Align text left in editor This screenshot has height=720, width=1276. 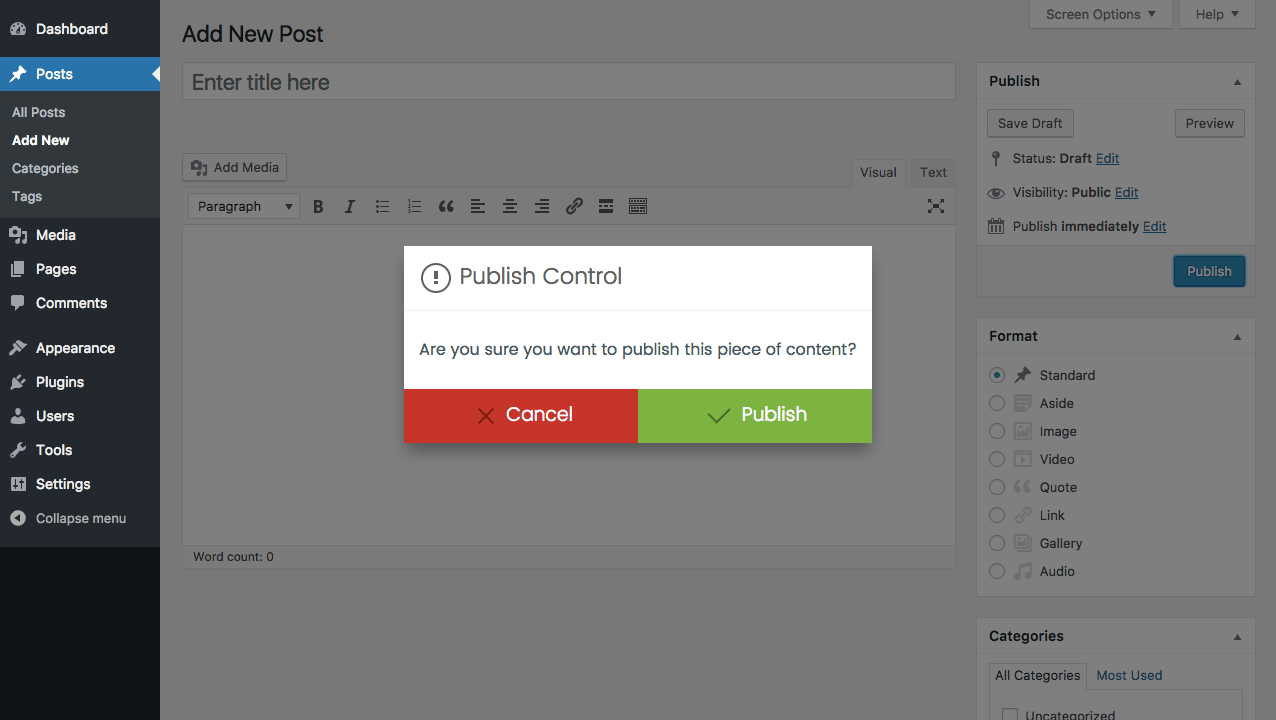coord(478,206)
